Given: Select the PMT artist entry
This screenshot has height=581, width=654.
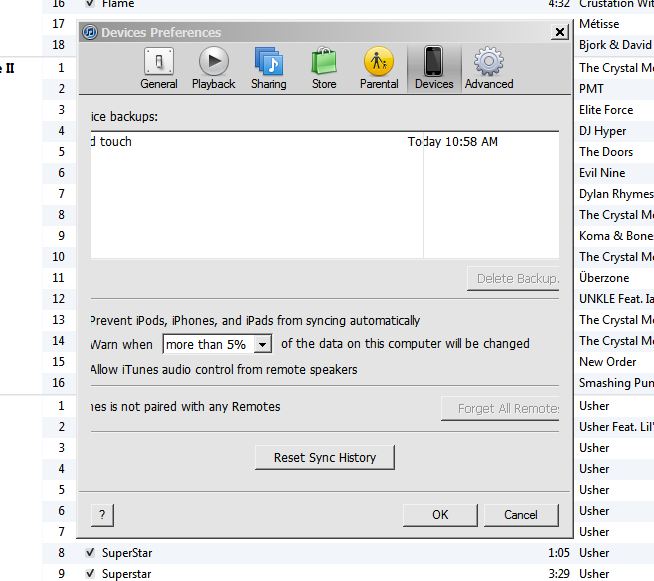Looking at the screenshot, I should (x=591, y=89).
